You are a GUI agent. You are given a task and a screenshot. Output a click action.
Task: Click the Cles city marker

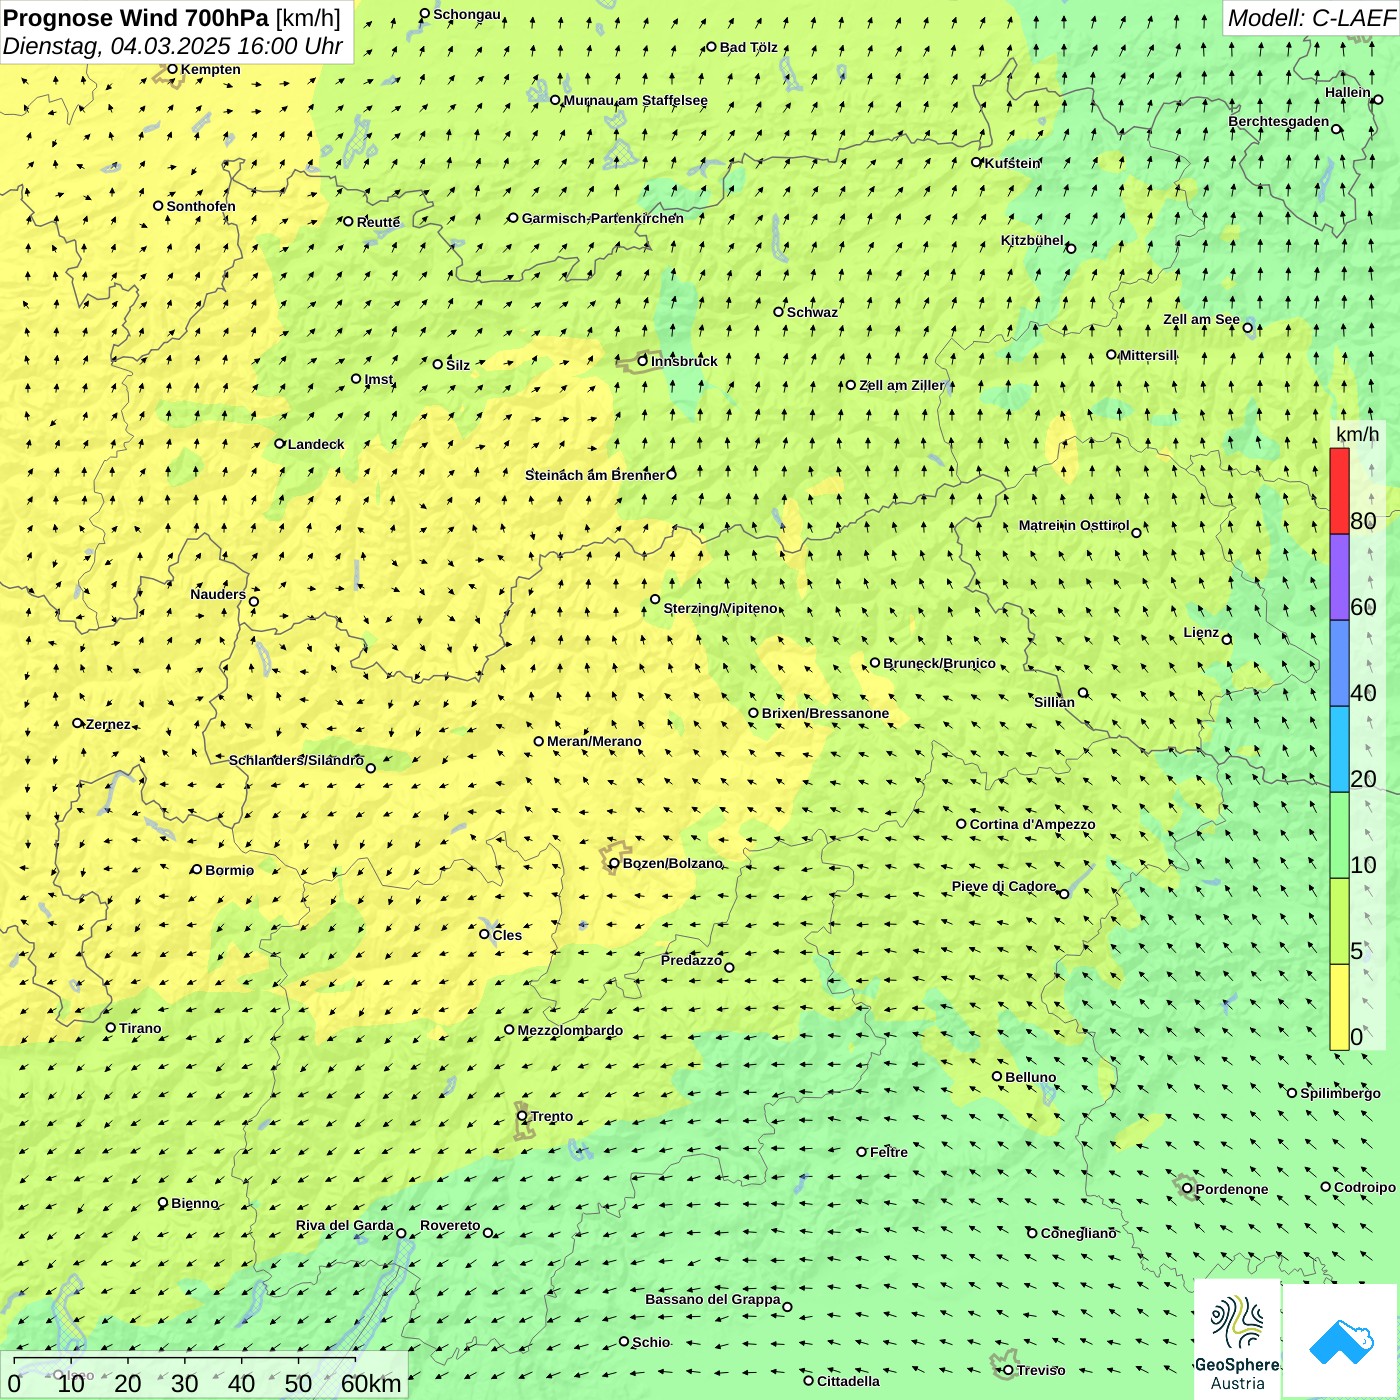click(x=484, y=934)
